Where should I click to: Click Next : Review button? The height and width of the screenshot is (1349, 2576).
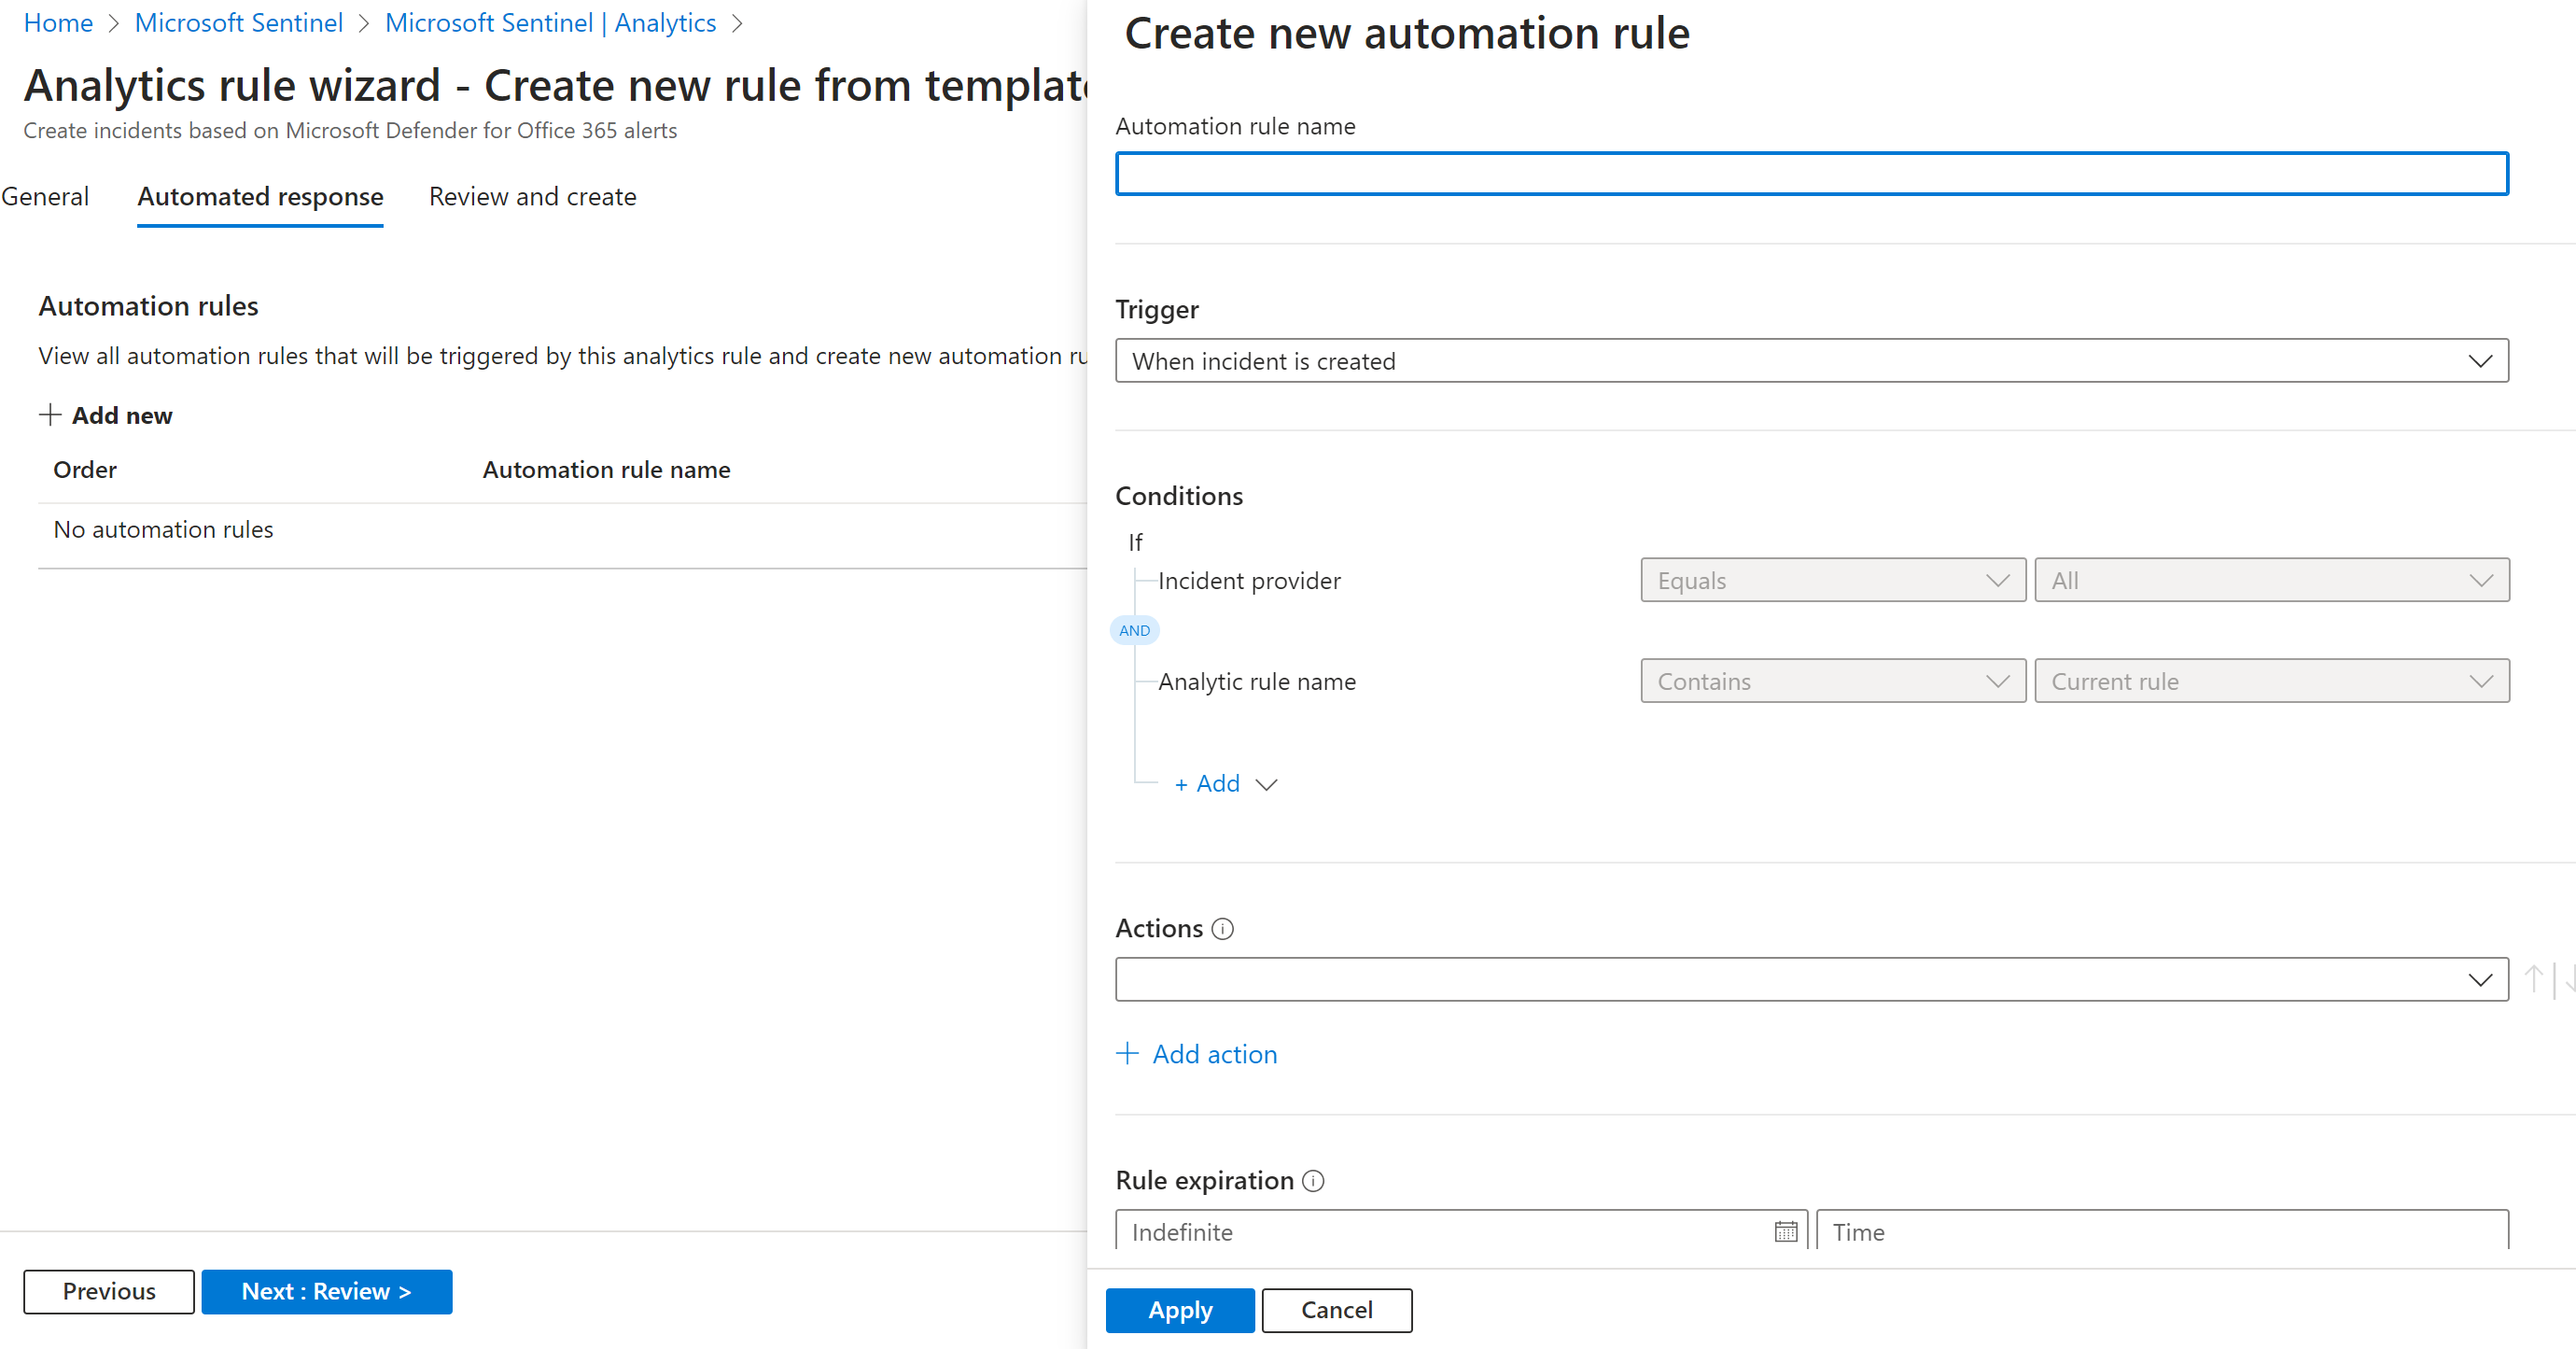click(x=326, y=1291)
